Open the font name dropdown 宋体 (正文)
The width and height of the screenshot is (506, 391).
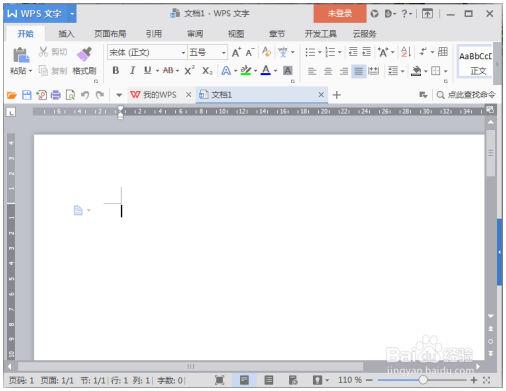click(147, 52)
